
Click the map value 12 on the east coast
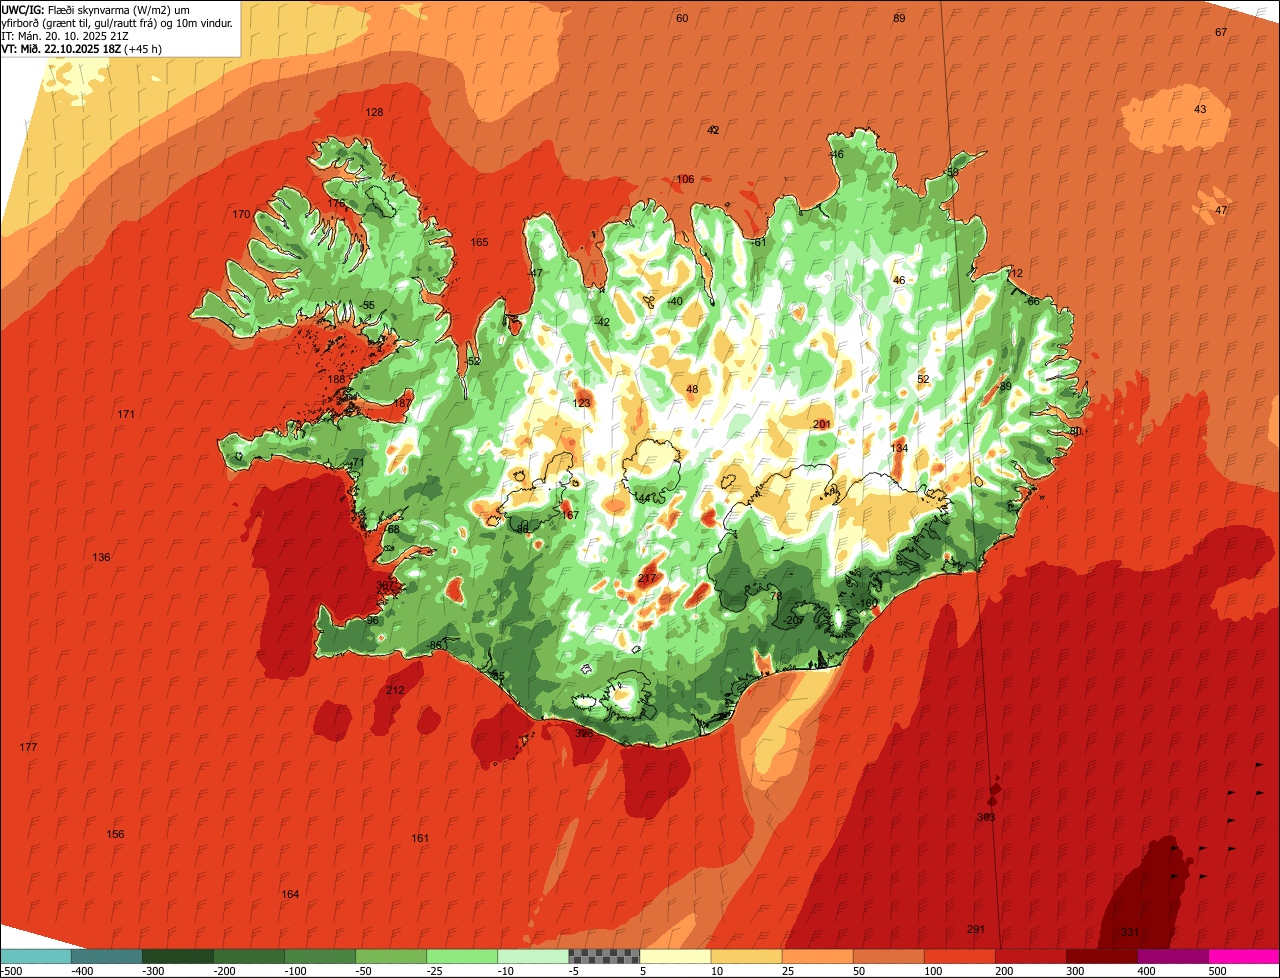(x=1016, y=273)
